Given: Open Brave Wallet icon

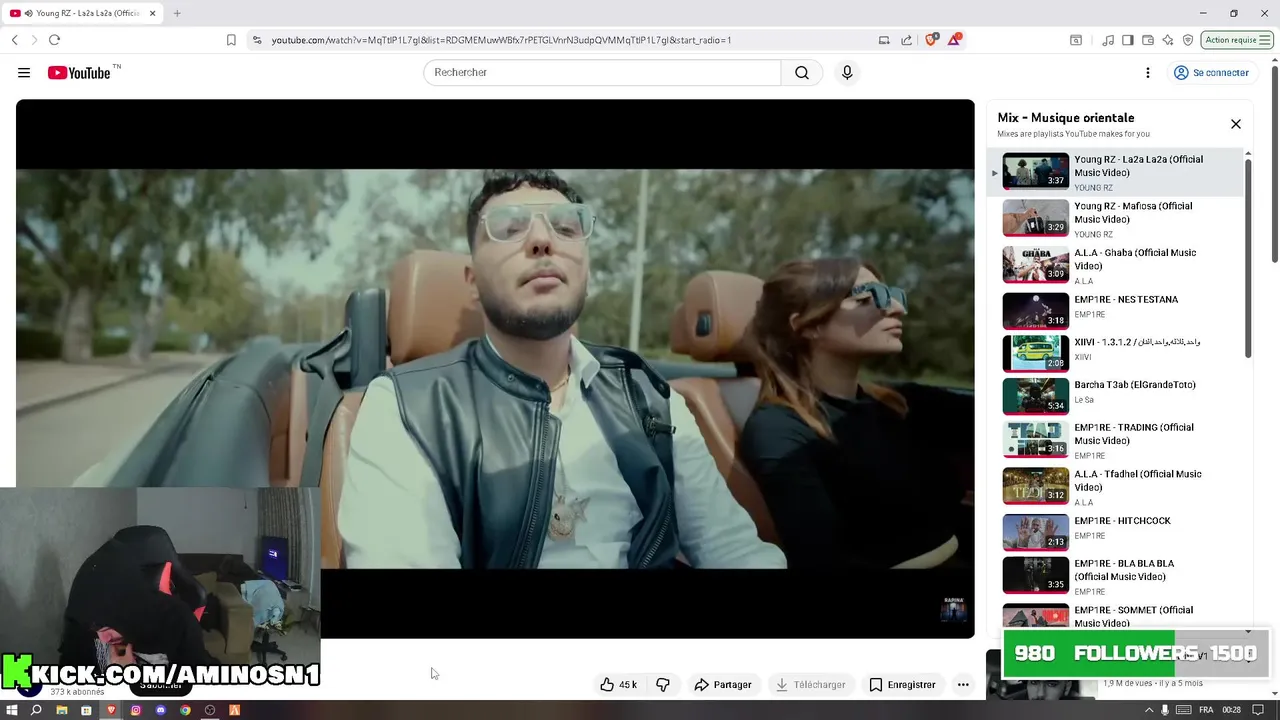Looking at the screenshot, I should (1148, 40).
